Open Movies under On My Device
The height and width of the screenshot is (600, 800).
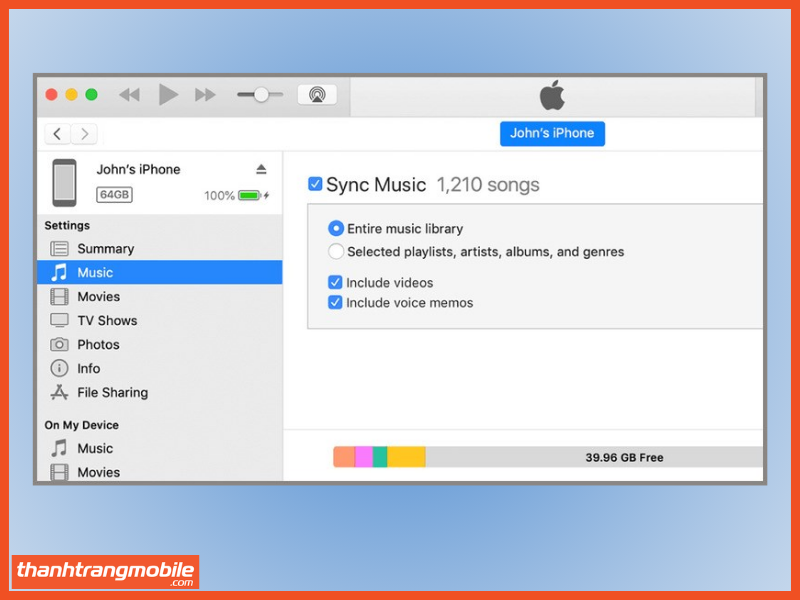pyautogui.click(x=160, y=471)
